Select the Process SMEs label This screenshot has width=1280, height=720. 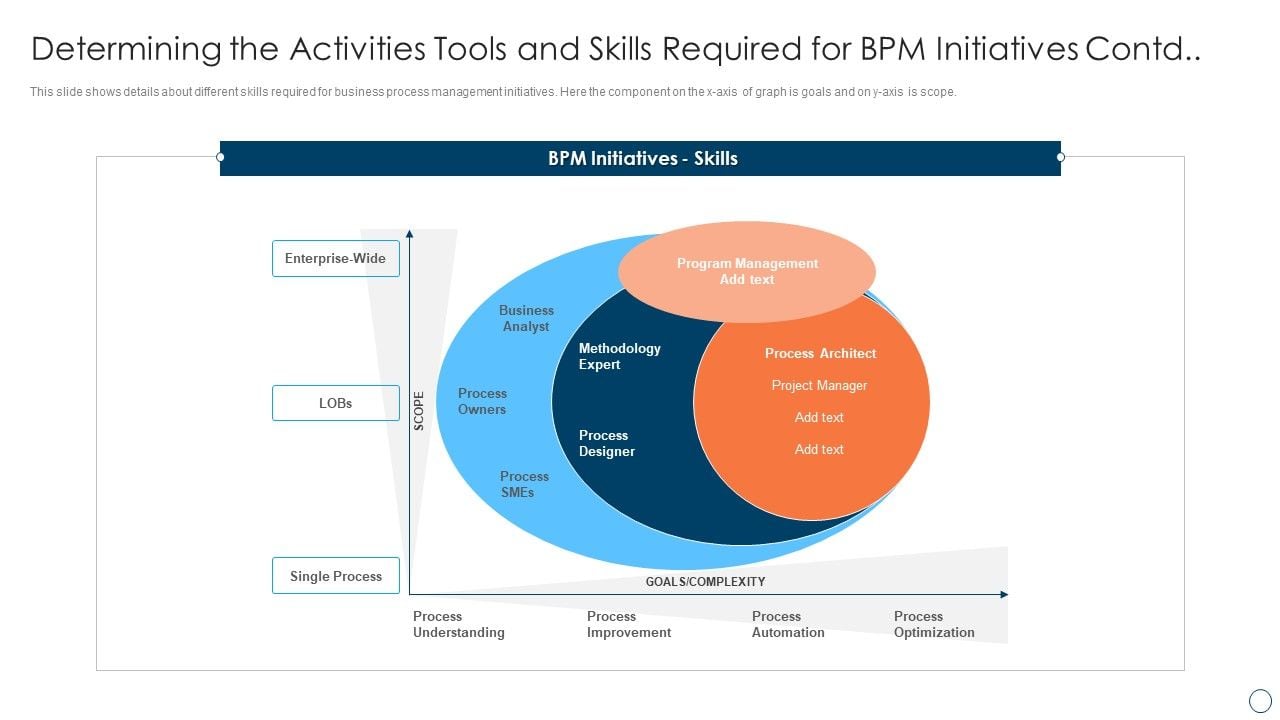[524, 485]
